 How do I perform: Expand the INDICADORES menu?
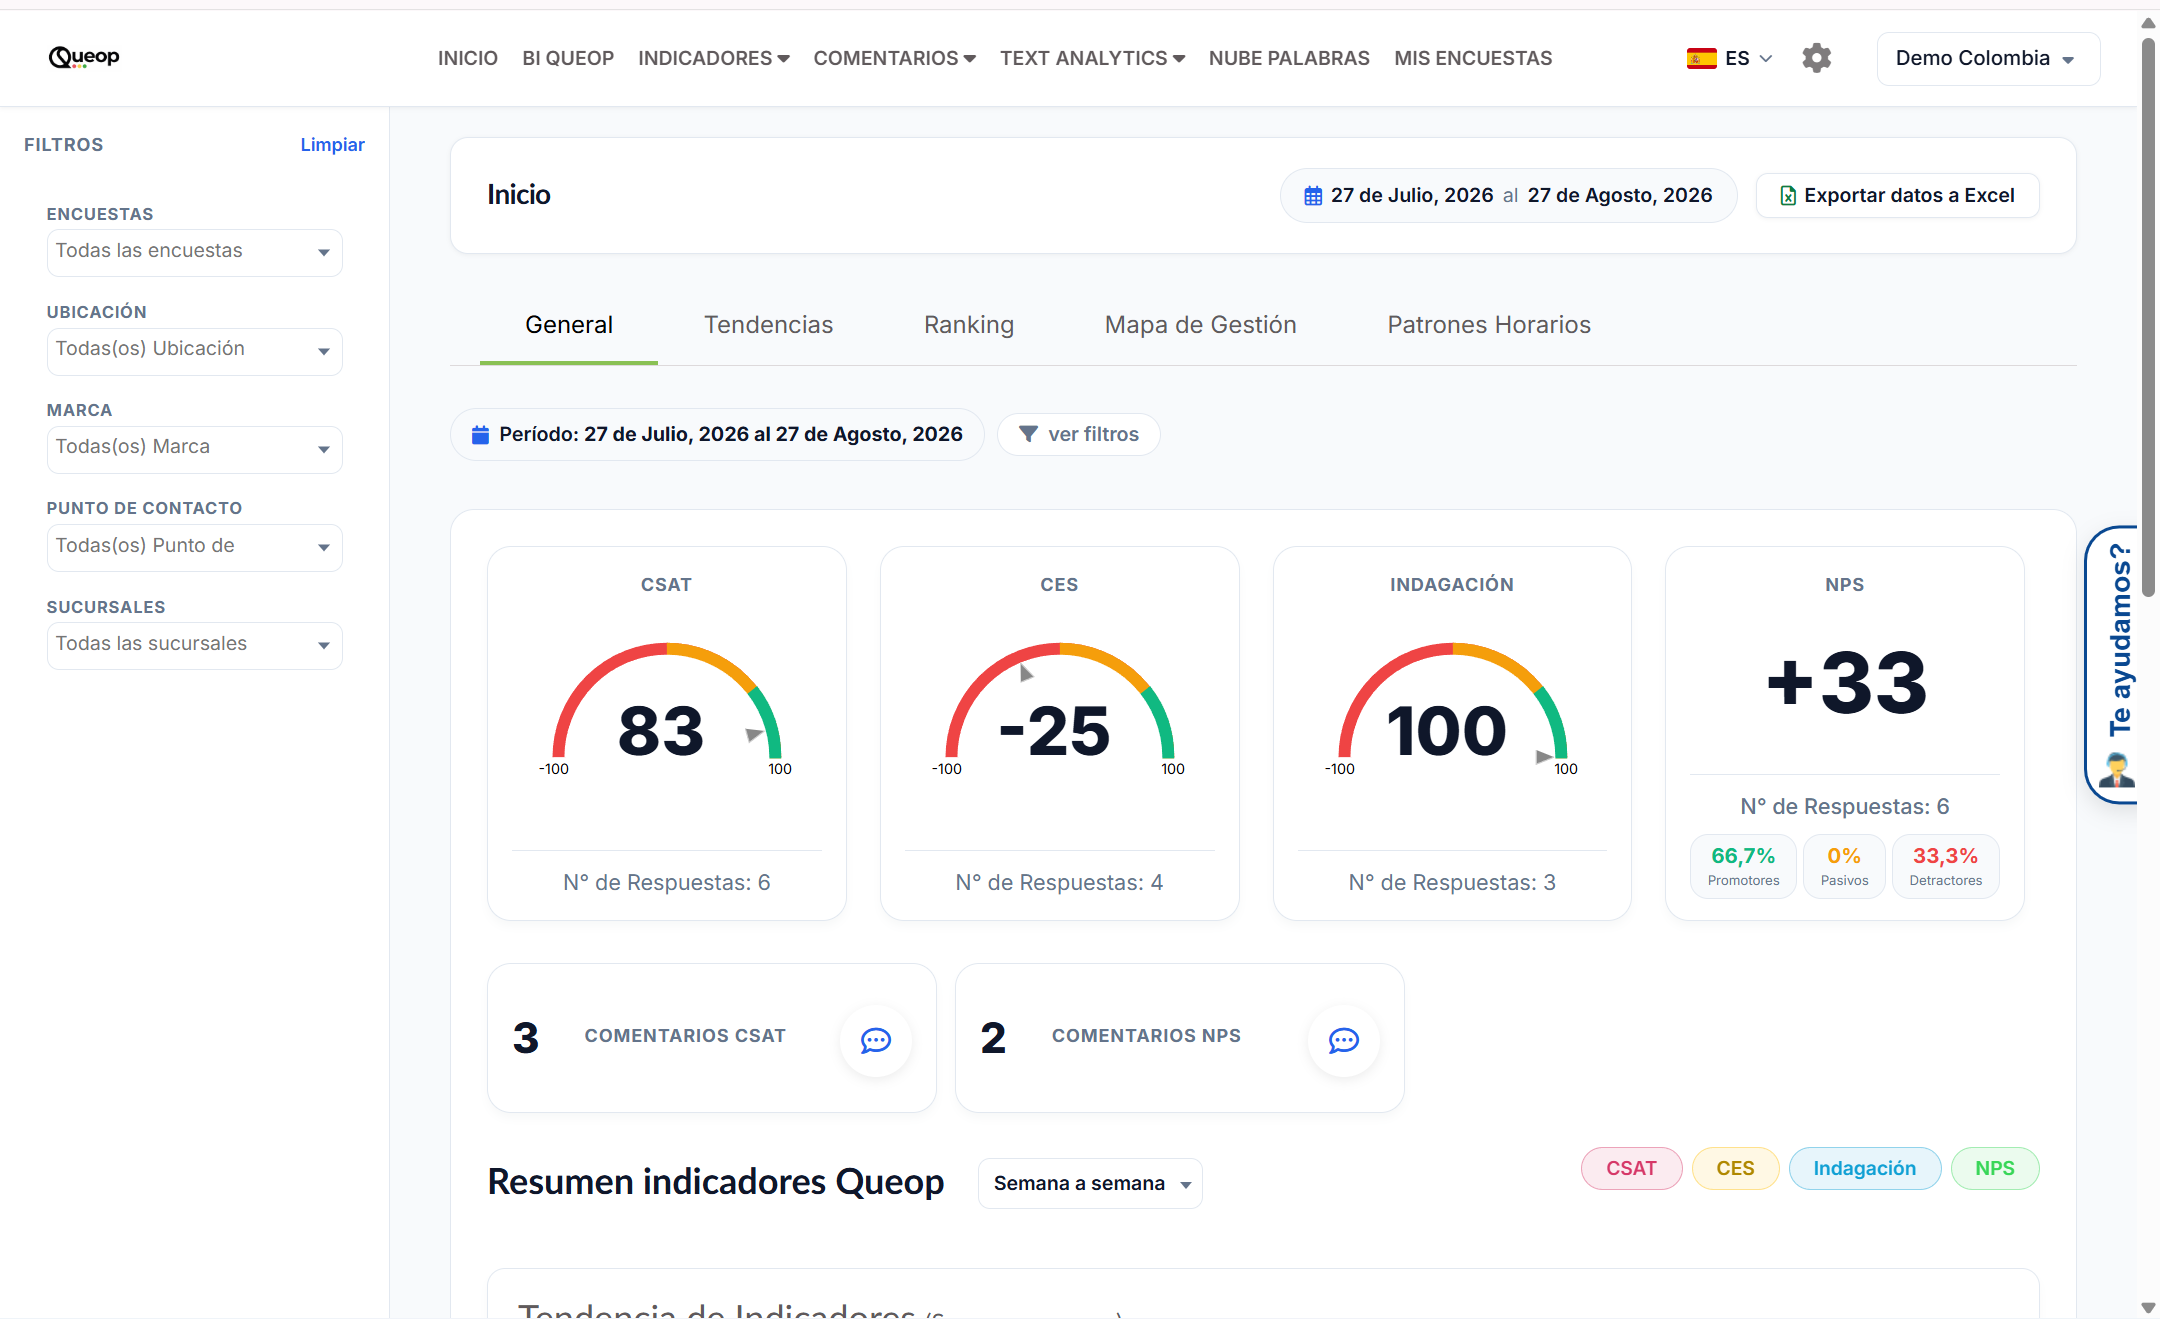(714, 58)
